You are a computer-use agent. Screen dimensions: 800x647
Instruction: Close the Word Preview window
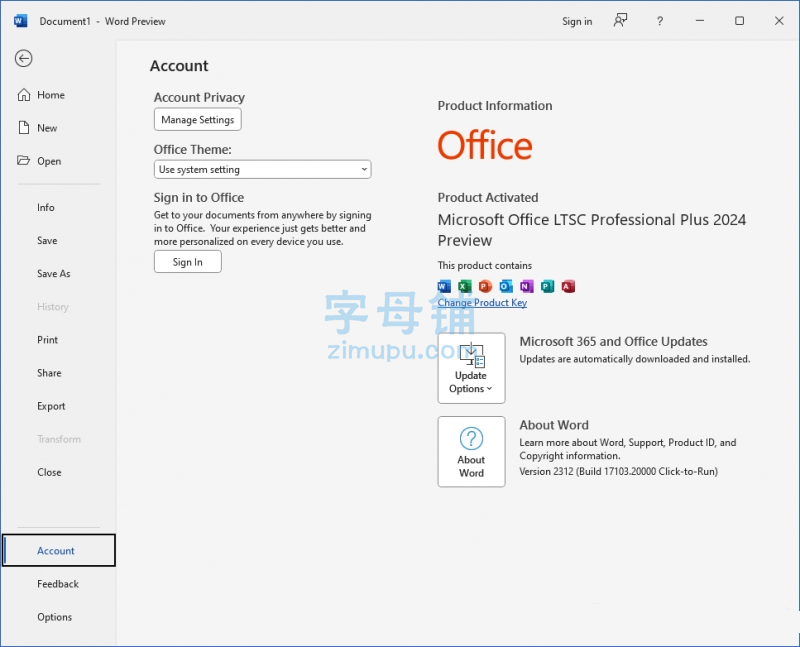(779, 21)
